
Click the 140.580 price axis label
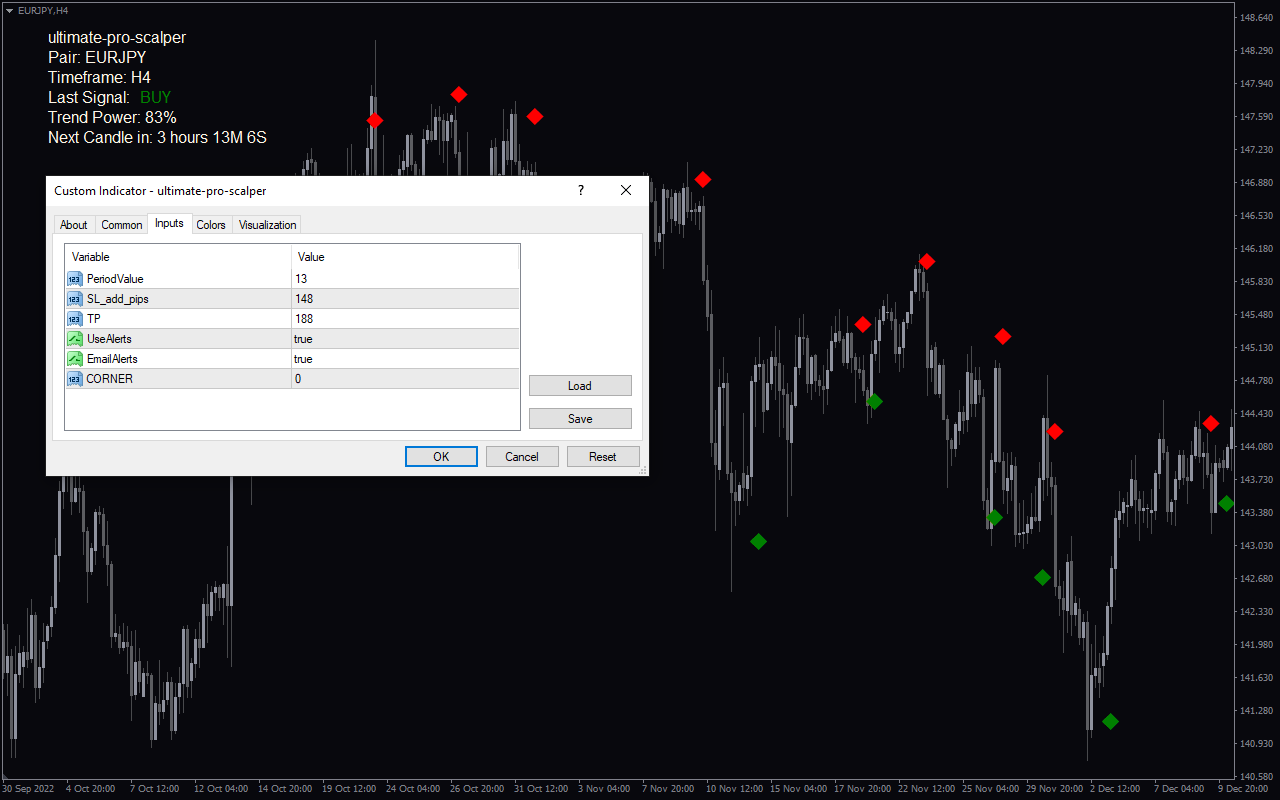(1255, 776)
